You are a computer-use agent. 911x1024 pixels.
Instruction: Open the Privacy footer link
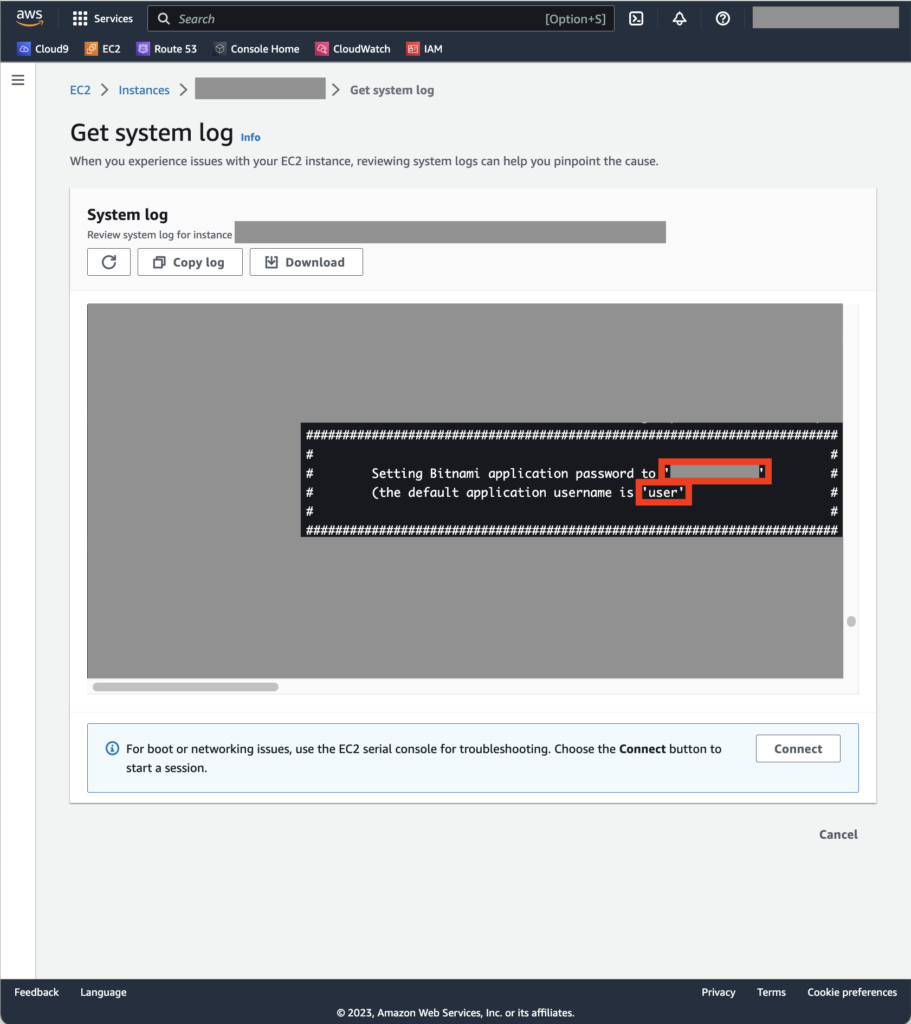tap(718, 992)
